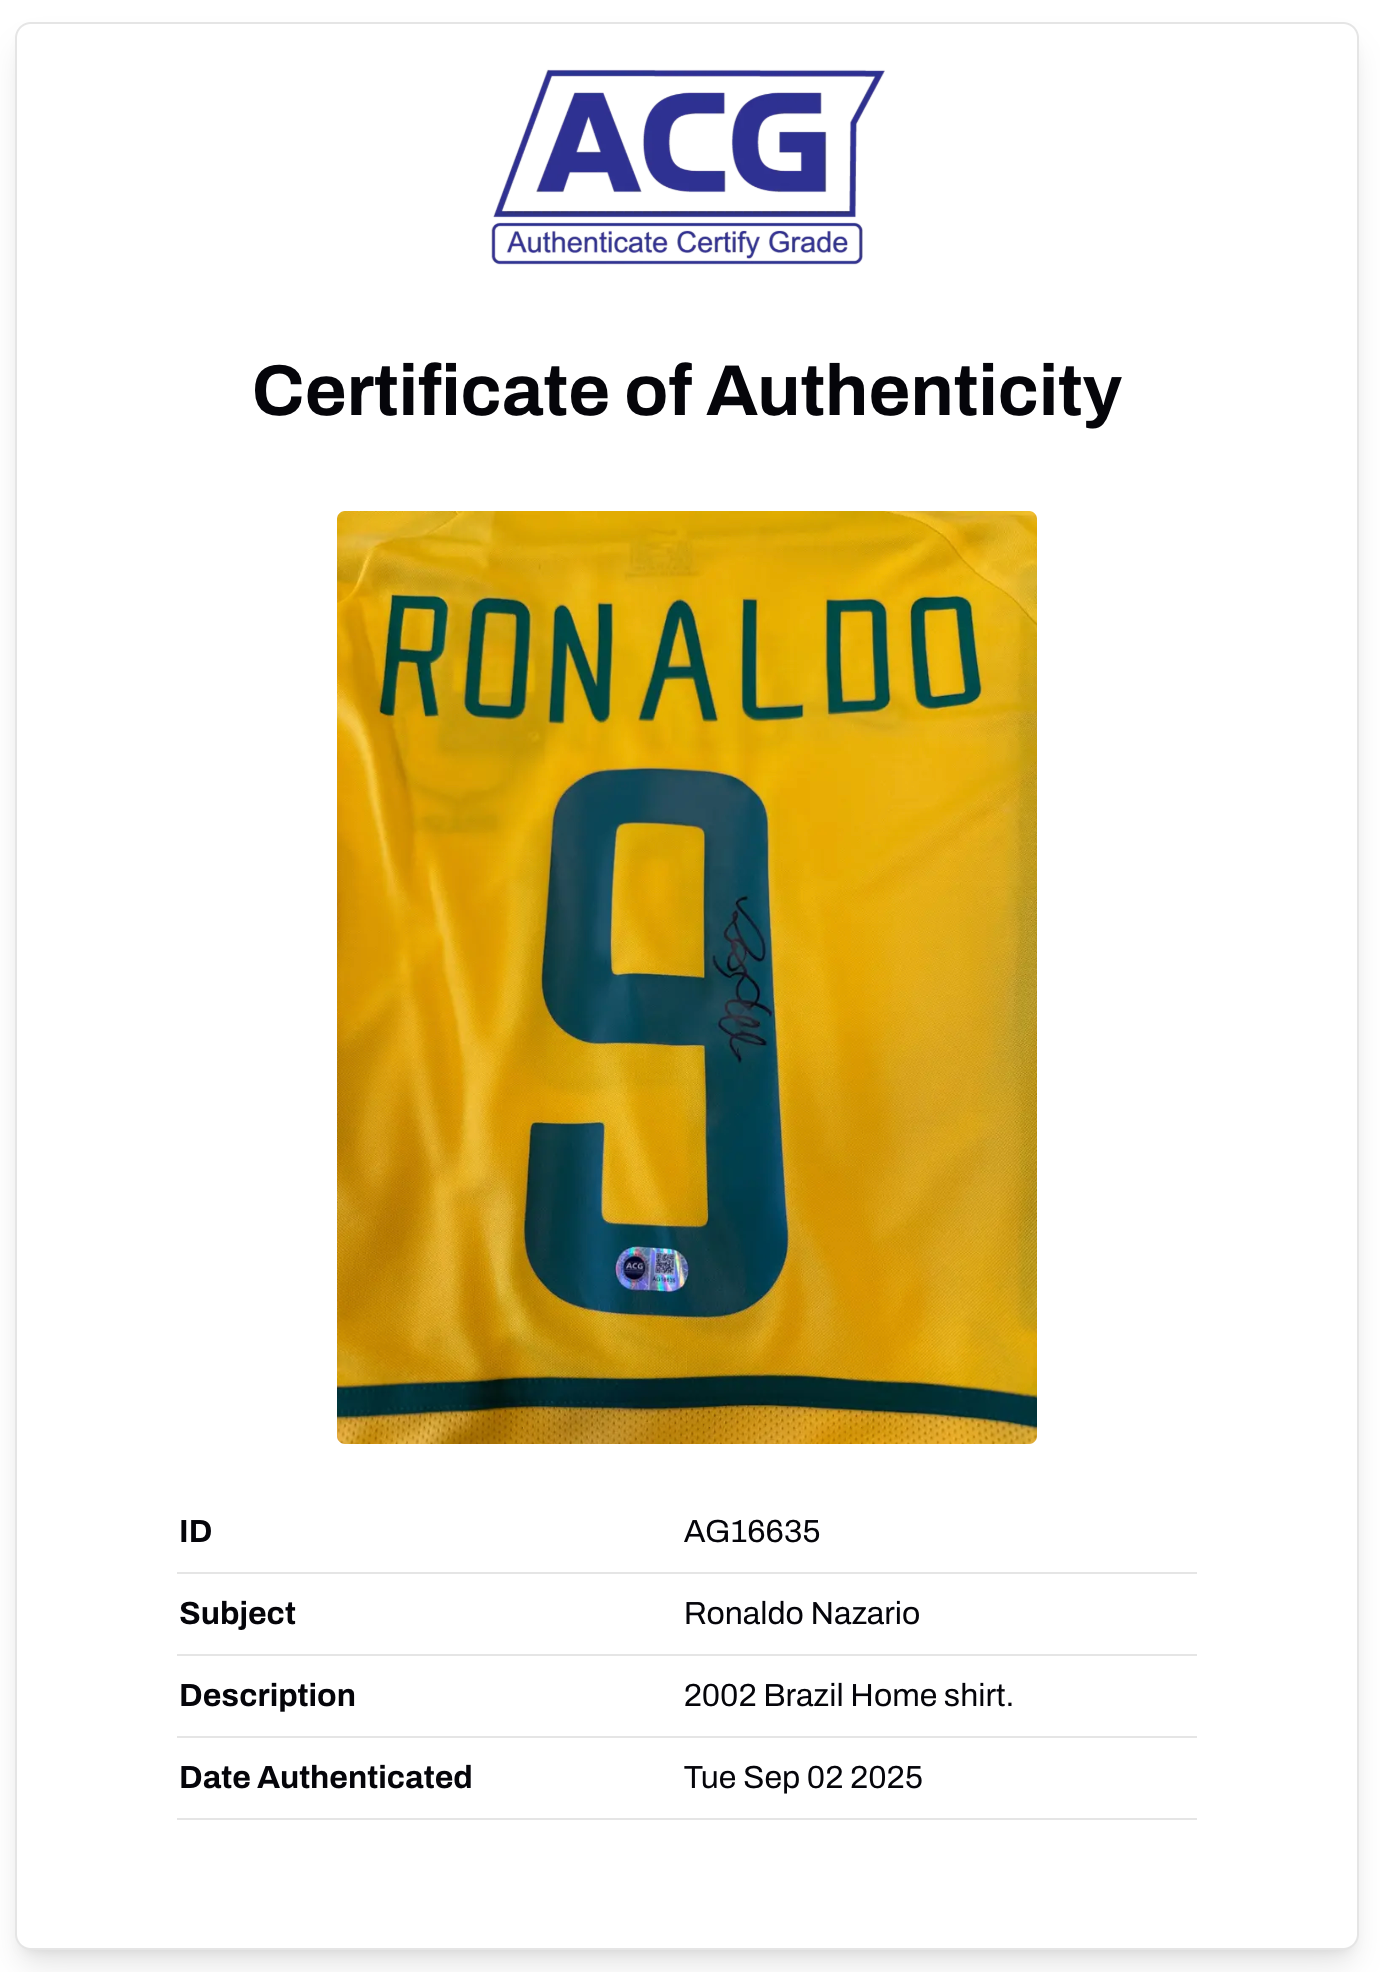Click the Date Authenticated label
The image size is (1380, 1972).
pyautogui.click(x=325, y=1777)
